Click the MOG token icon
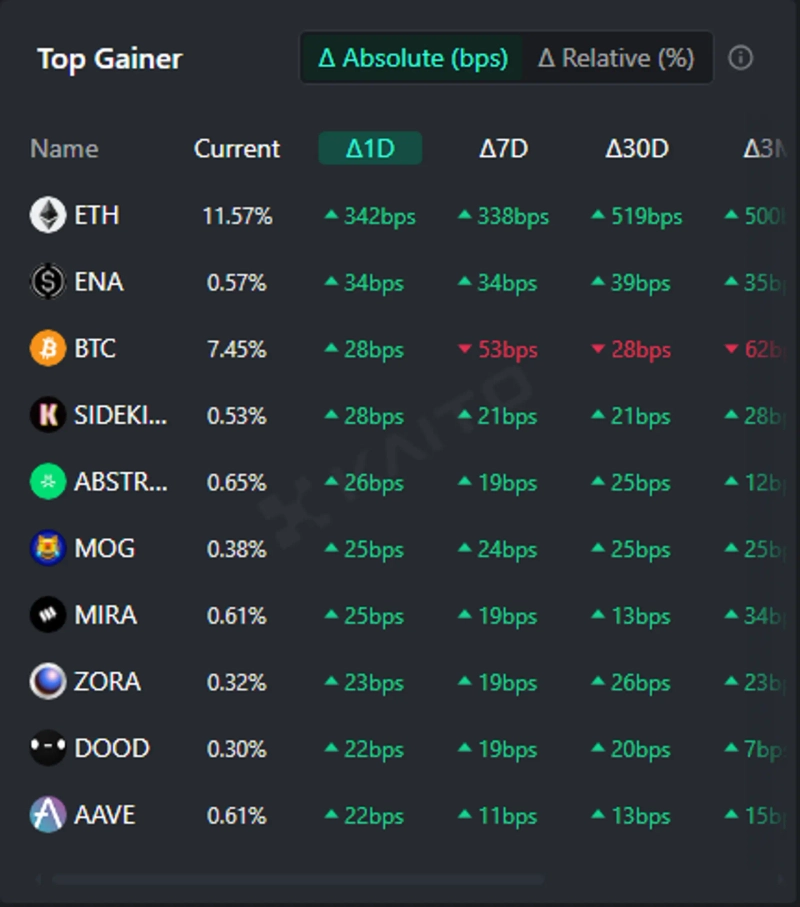The height and width of the screenshot is (907, 800). pos(47,549)
